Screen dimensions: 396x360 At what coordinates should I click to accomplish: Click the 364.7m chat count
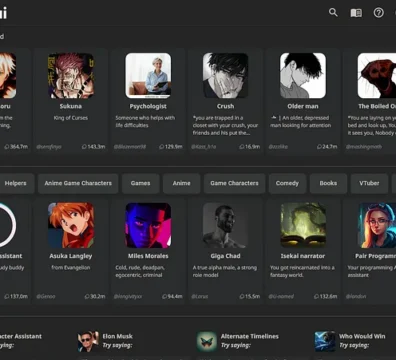[x=16, y=147]
